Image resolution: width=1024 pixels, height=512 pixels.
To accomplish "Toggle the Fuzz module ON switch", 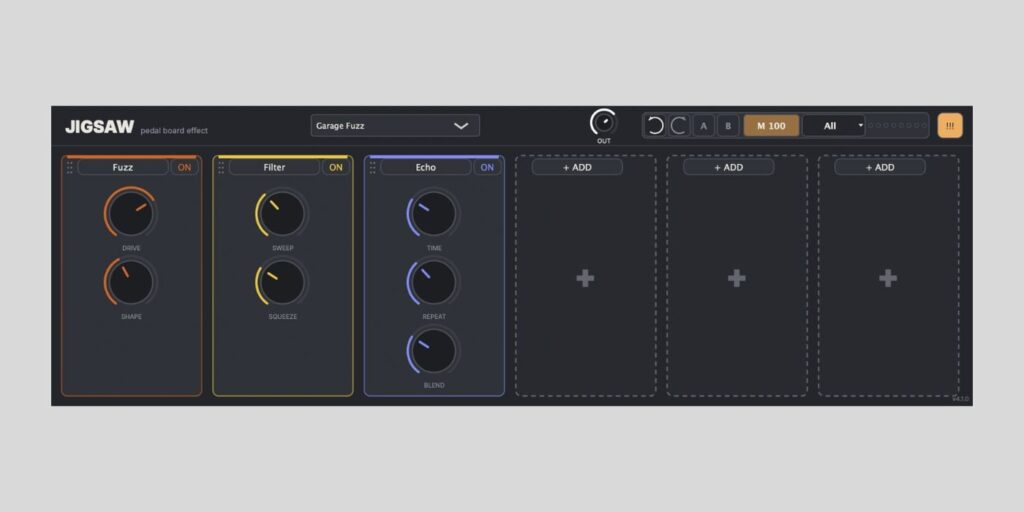I will [185, 167].
